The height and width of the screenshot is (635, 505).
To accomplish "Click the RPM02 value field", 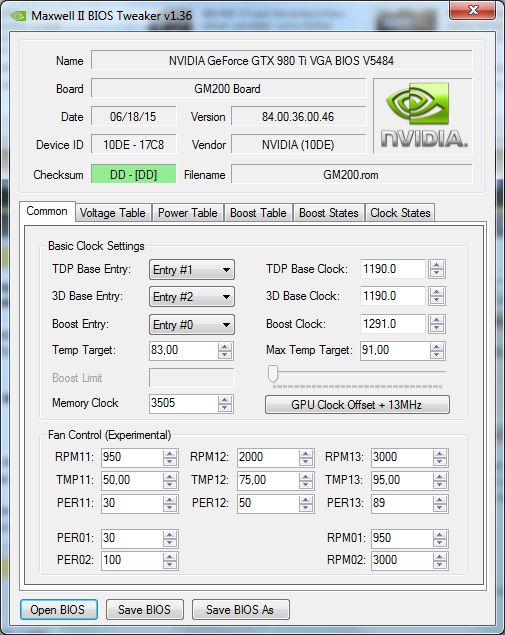I will 402,560.
